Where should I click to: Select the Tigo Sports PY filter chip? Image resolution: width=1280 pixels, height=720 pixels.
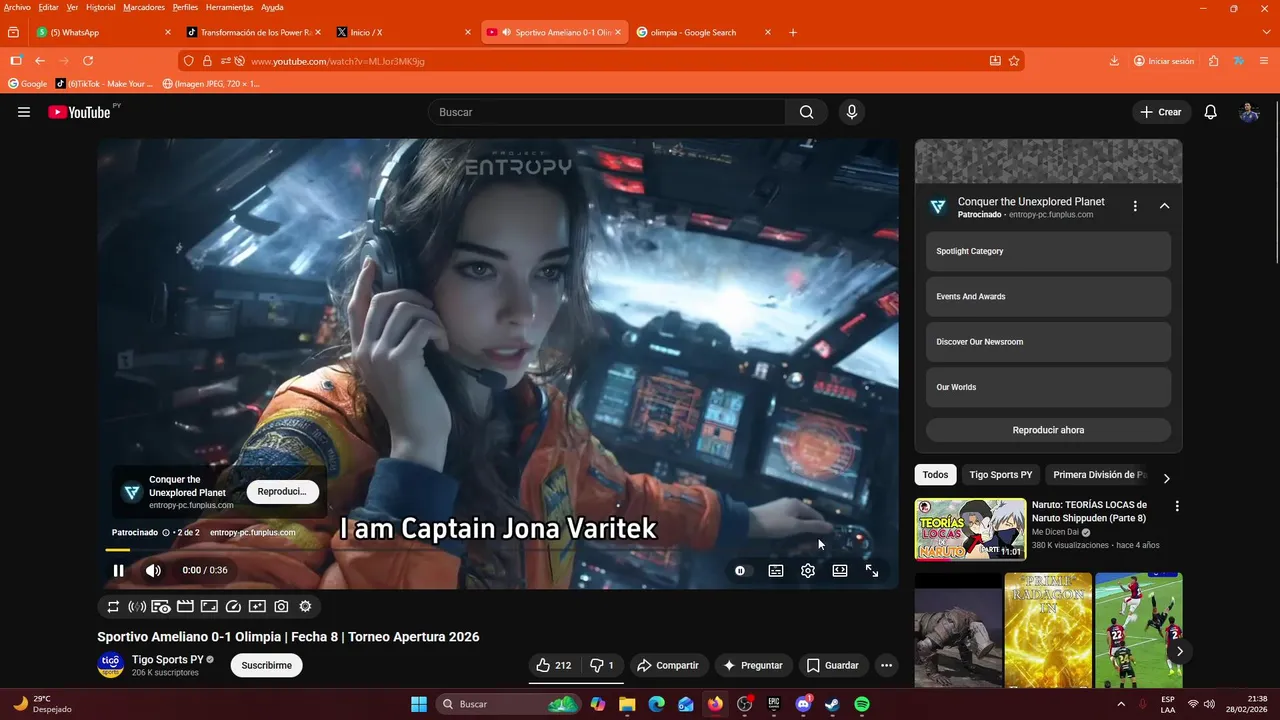[1000, 475]
